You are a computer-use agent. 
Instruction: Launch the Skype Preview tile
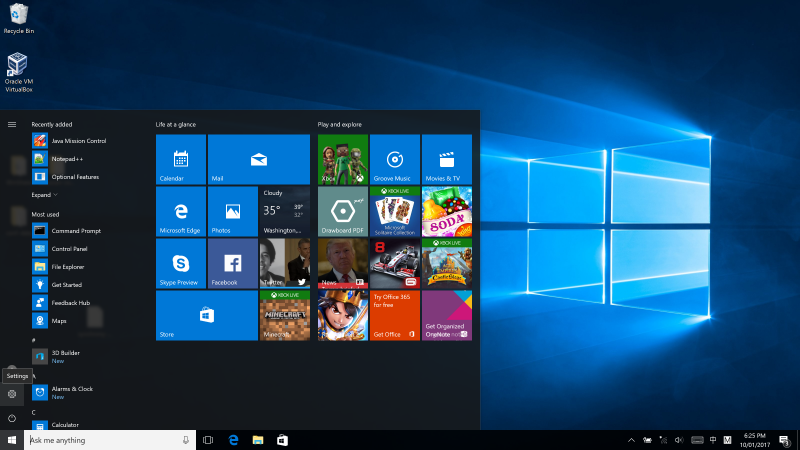click(x=181, y=263)
